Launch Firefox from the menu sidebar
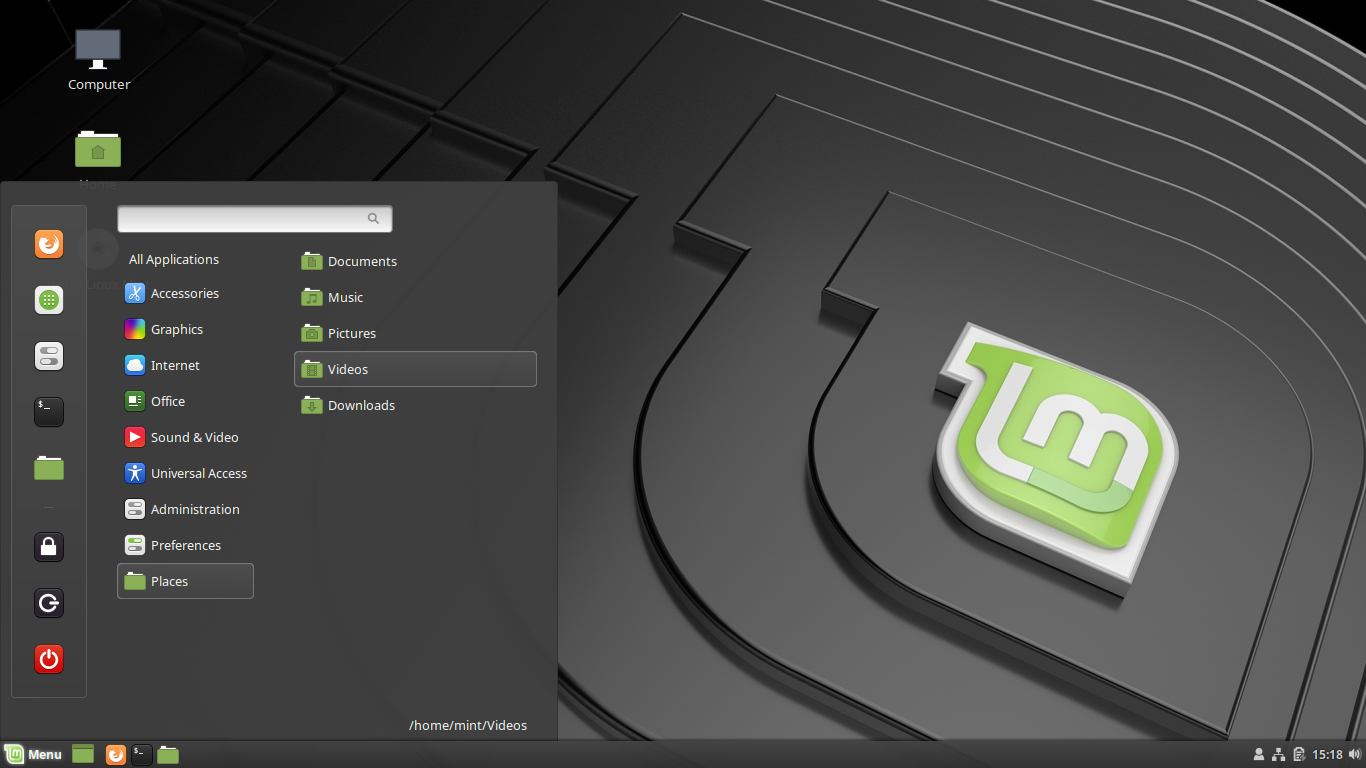The width and height of the screenshot is (1366, 768). pyautogui.click(x=48, y=243)
